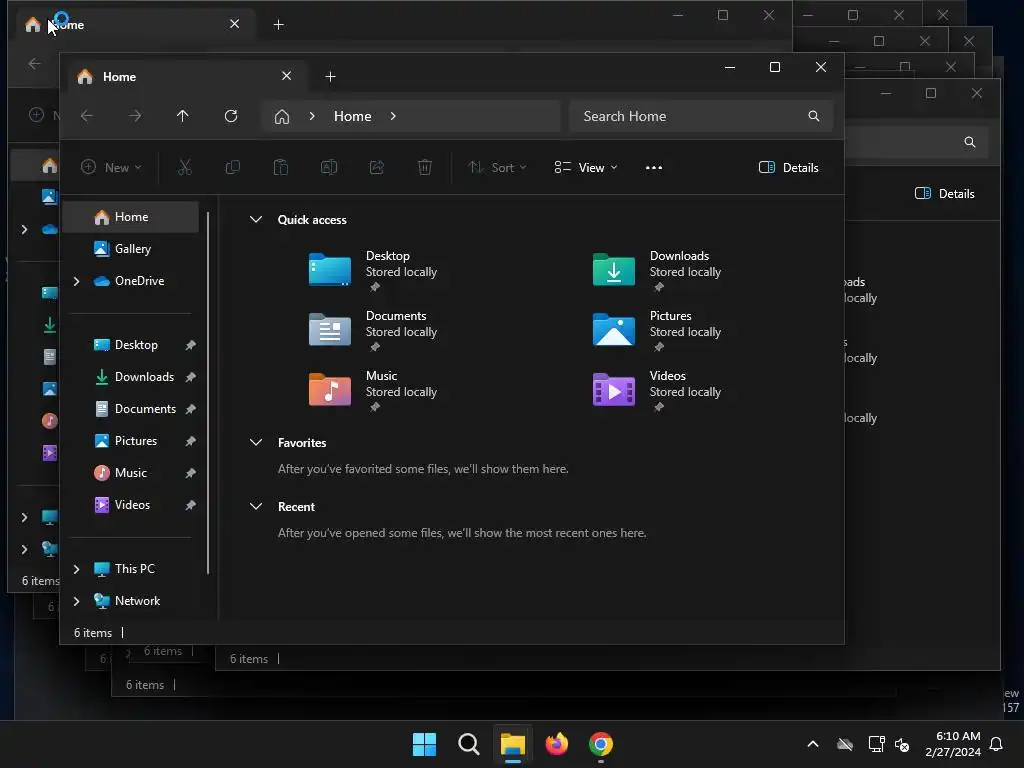This screenshot has height=768, width=1024.
Task: Add a new tab in the rearmost window
Action: coord(279,25)
